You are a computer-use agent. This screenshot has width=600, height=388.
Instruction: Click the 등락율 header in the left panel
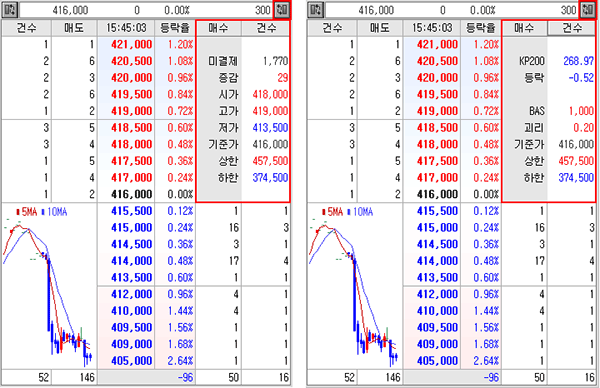[x=175, y=28]
